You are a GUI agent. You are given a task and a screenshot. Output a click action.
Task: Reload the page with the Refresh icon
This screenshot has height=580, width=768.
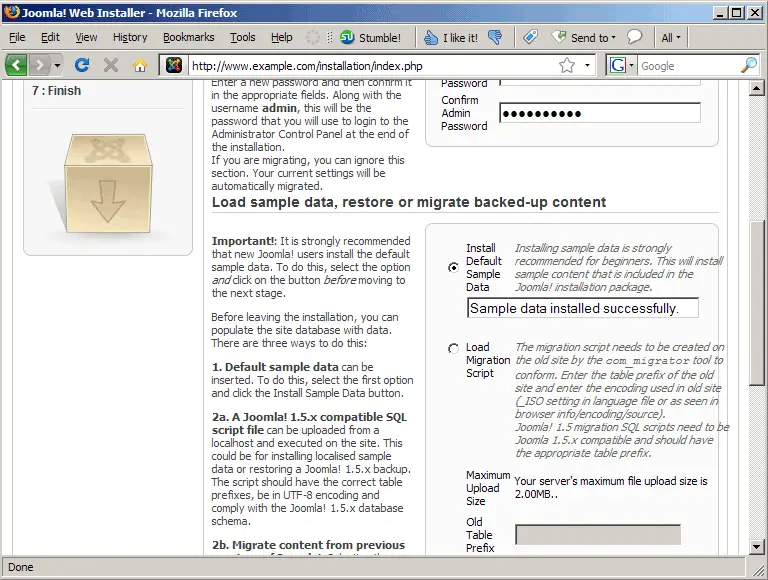(x=82, y=65)
